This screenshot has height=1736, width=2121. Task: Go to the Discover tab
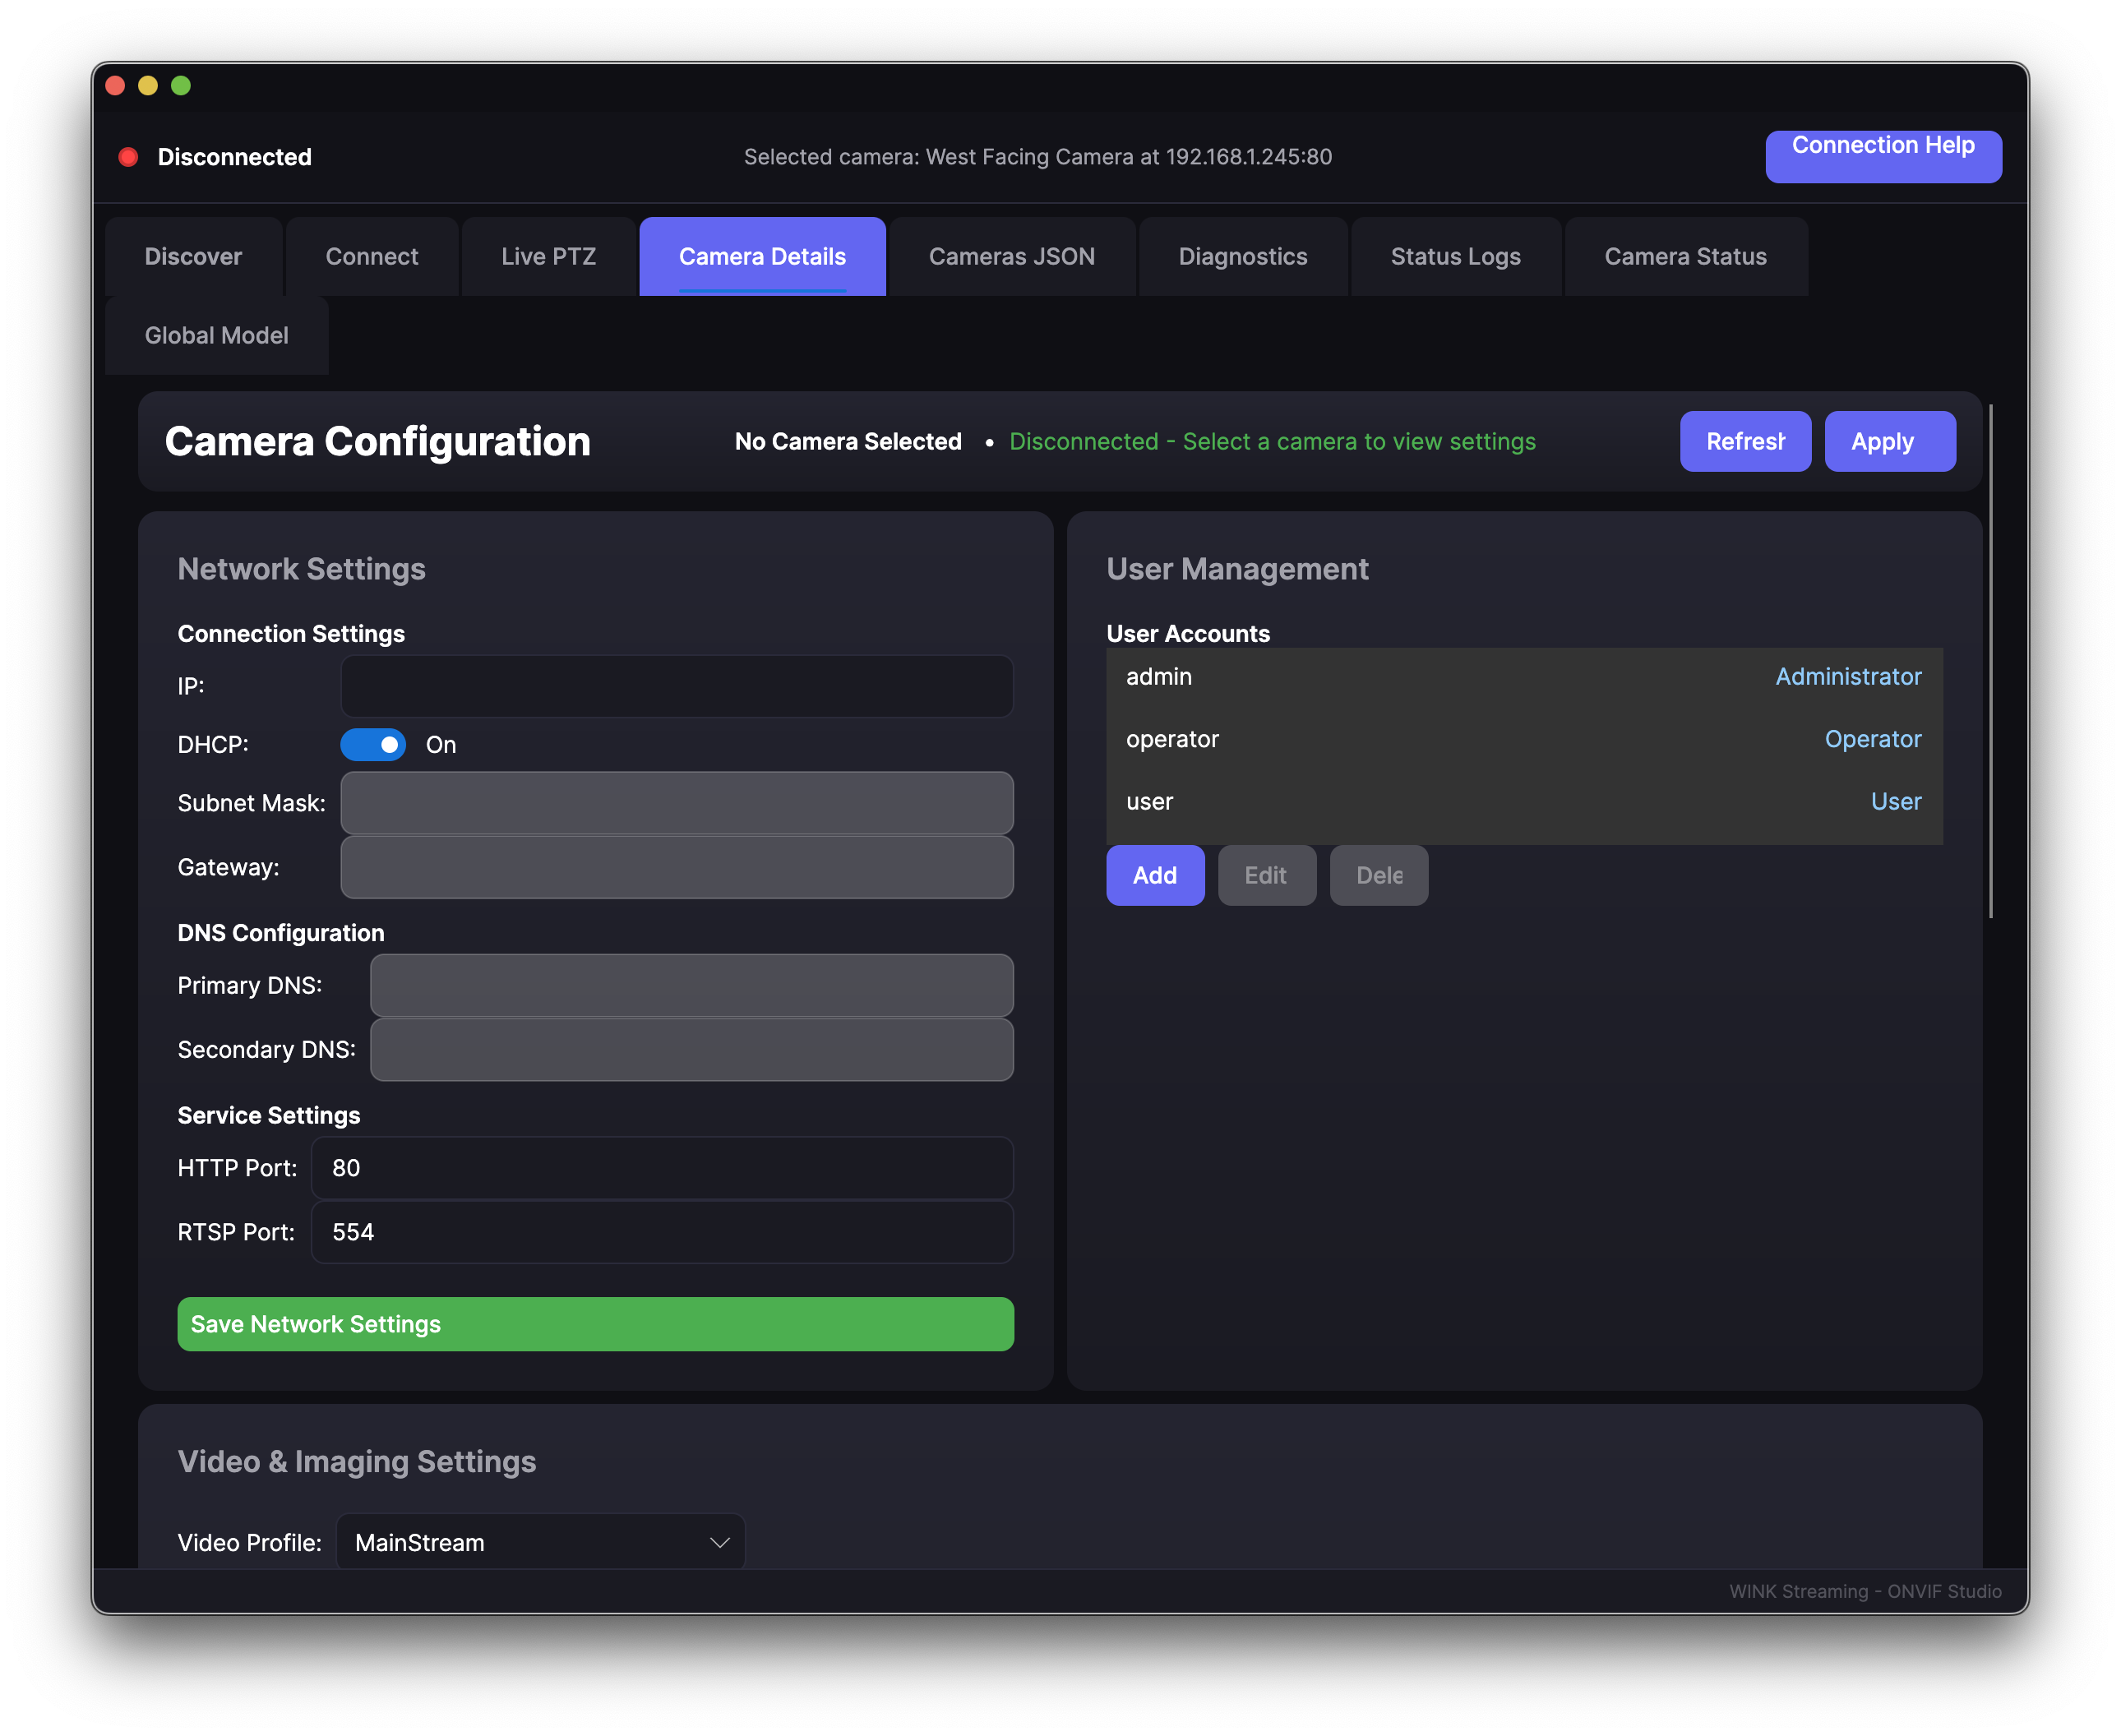click(193, 256)
